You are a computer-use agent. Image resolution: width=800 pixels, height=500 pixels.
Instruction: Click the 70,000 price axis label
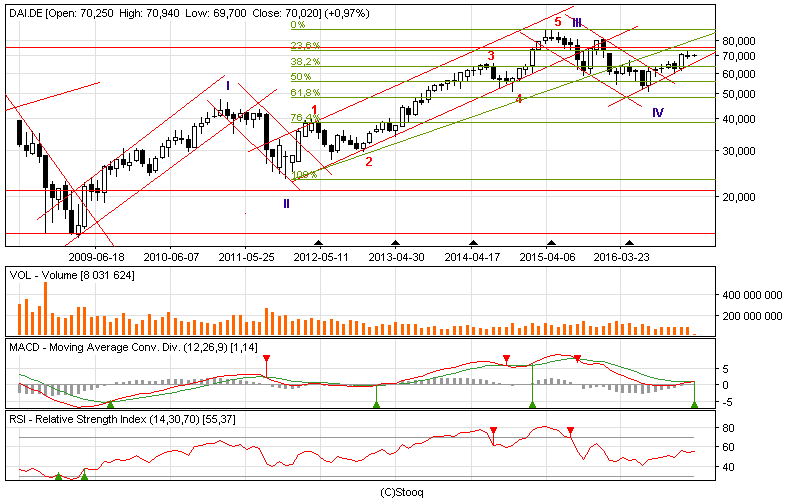click(x=739, y=56)
